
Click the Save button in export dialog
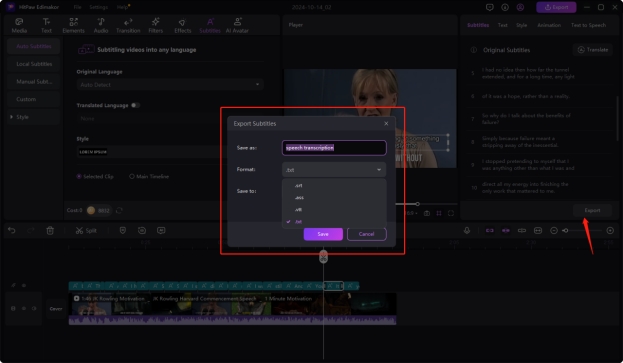pos(323,234)
